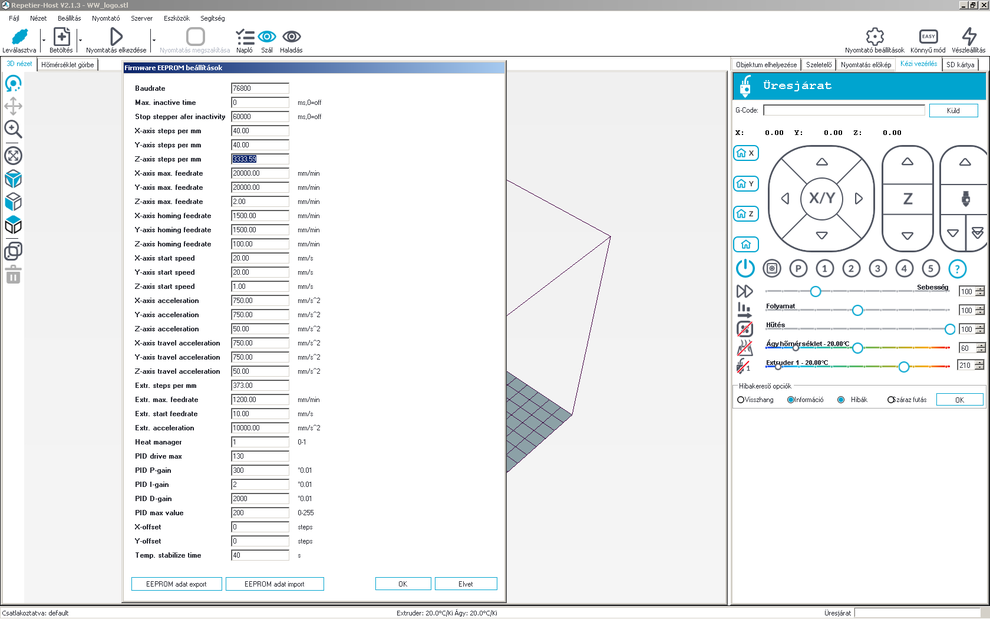Click the EEPROM adat export button
Screen dimensions: 990x619
pyautogui.click(x=176, y=584)
